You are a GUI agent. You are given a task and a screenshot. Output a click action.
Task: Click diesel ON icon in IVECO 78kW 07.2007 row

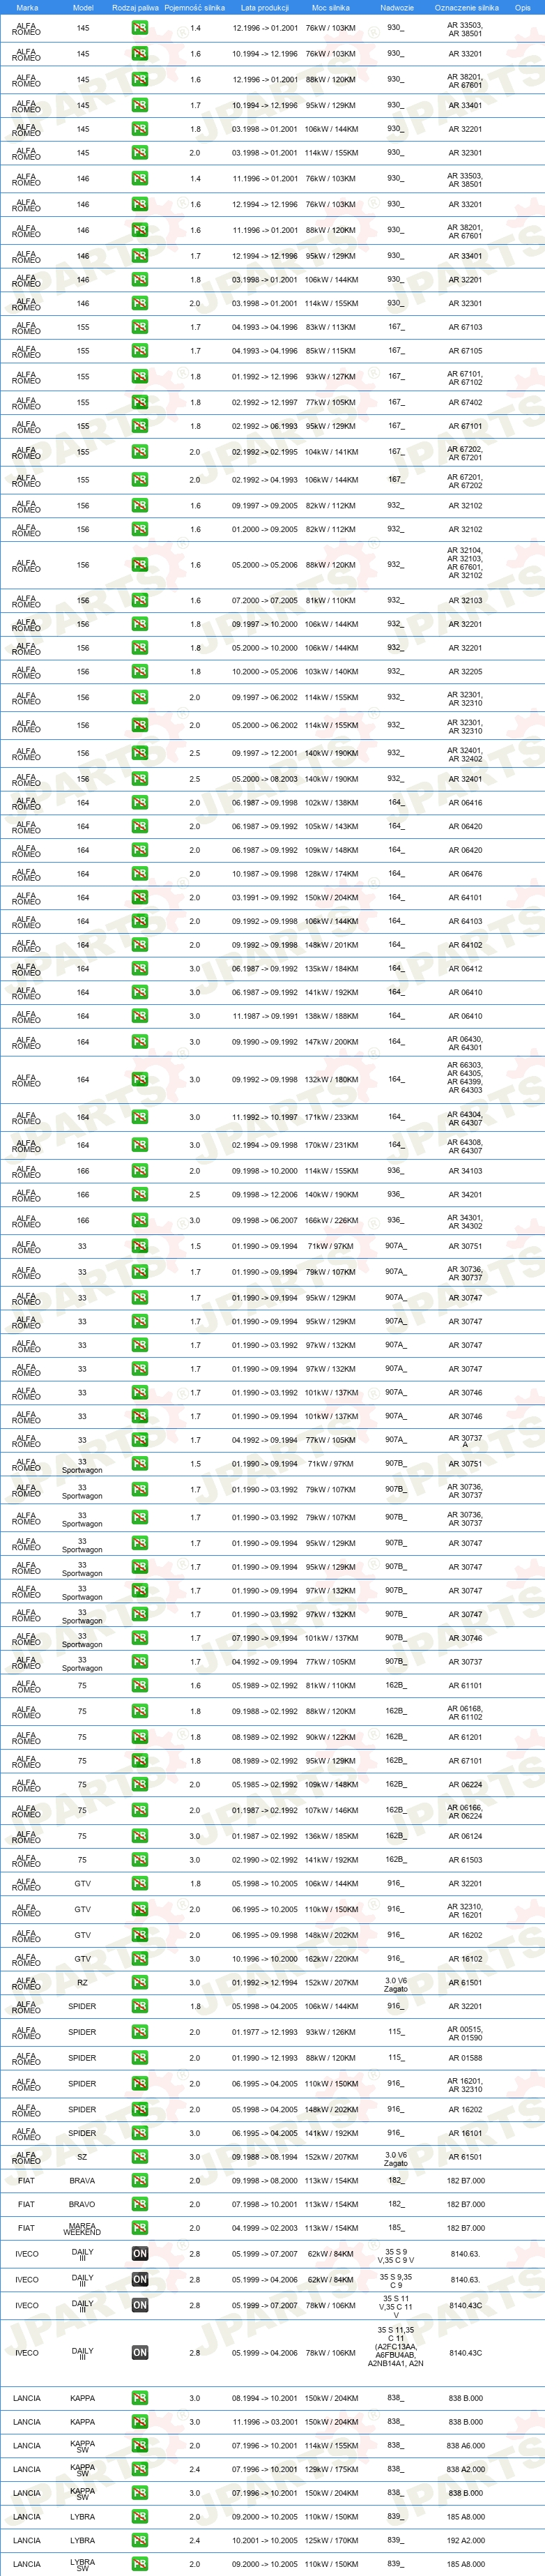click(x=140, y=2305)
